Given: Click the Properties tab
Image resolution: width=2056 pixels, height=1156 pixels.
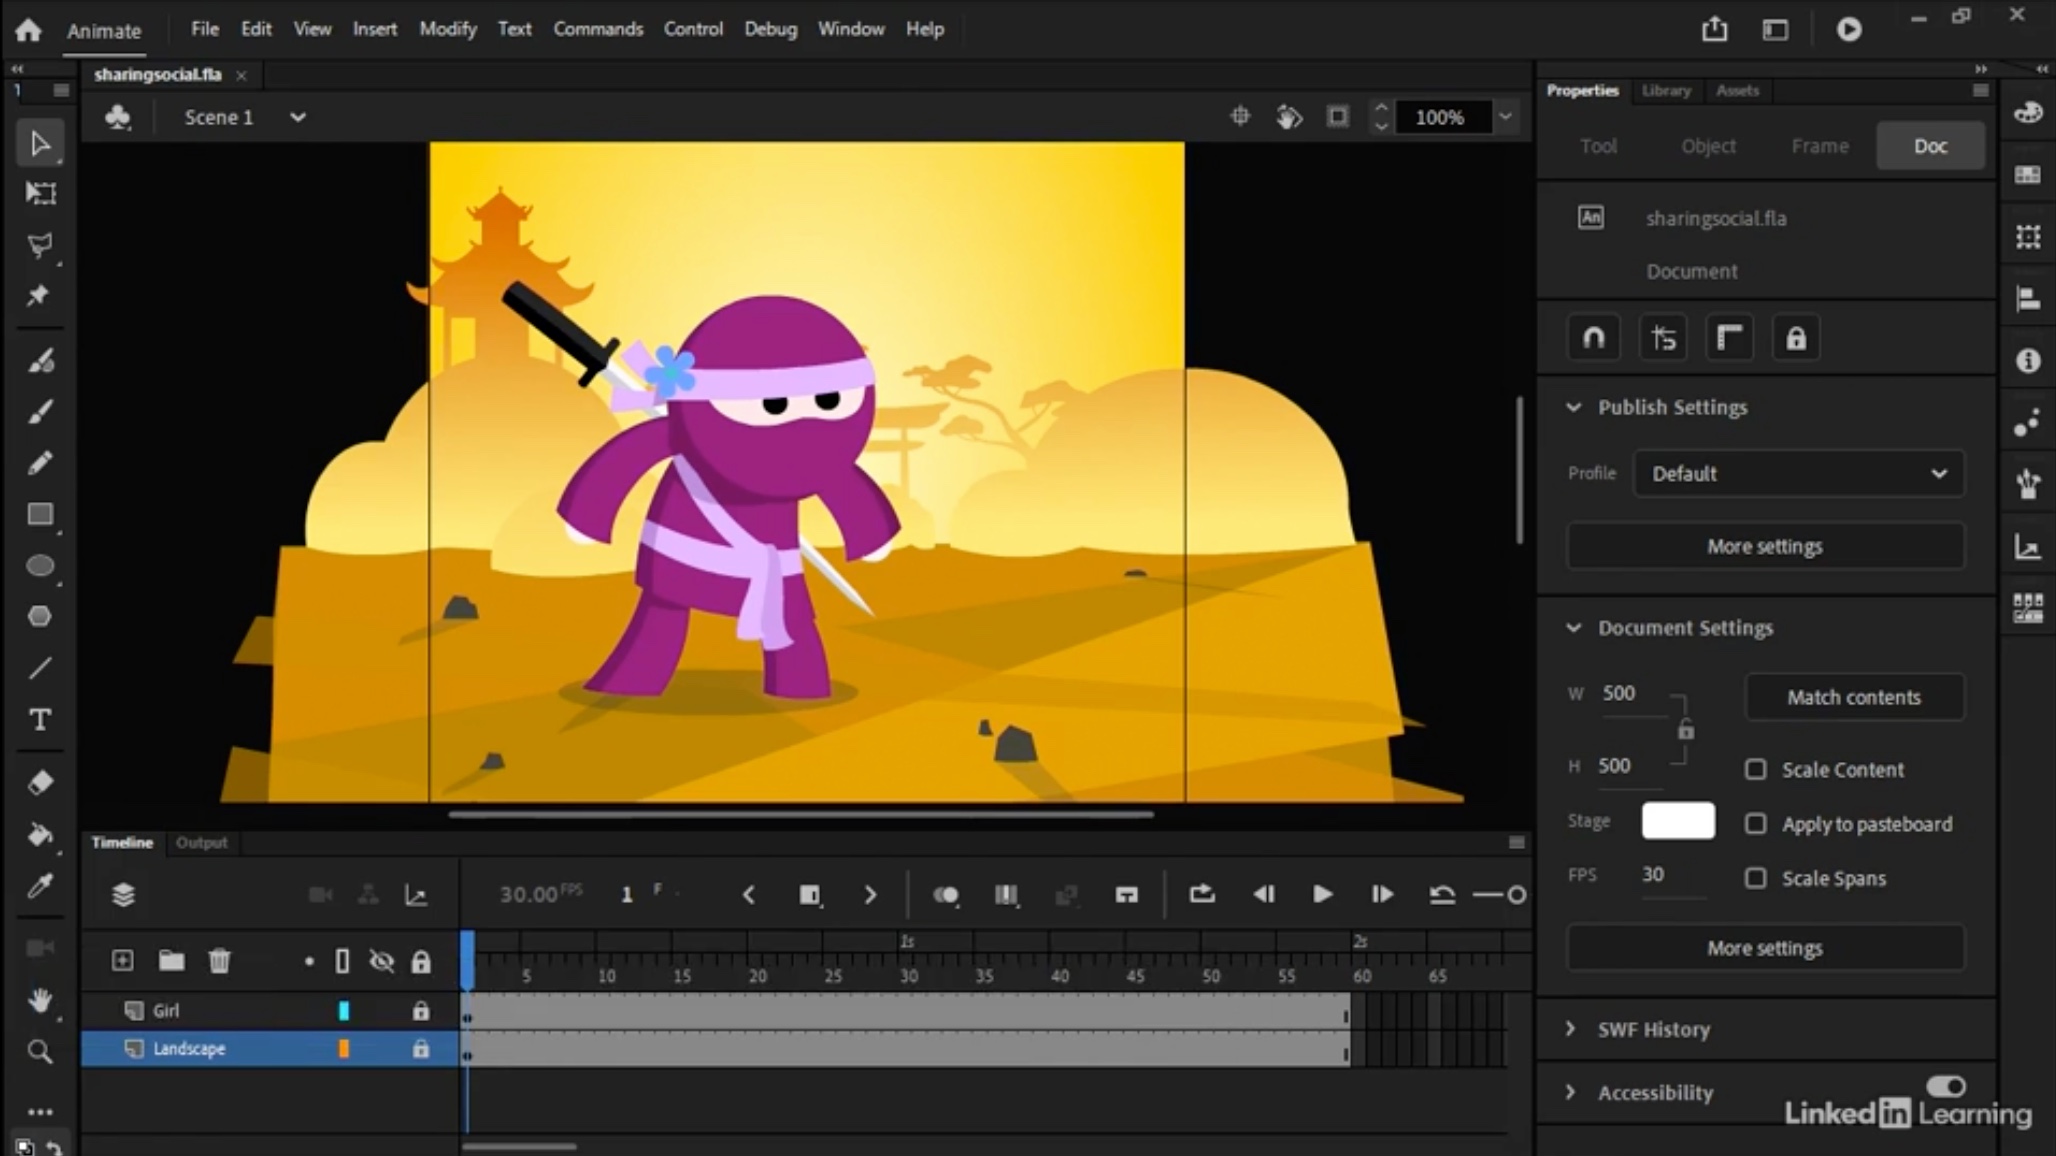Looking at the screenshot, I should [1582, 89].
